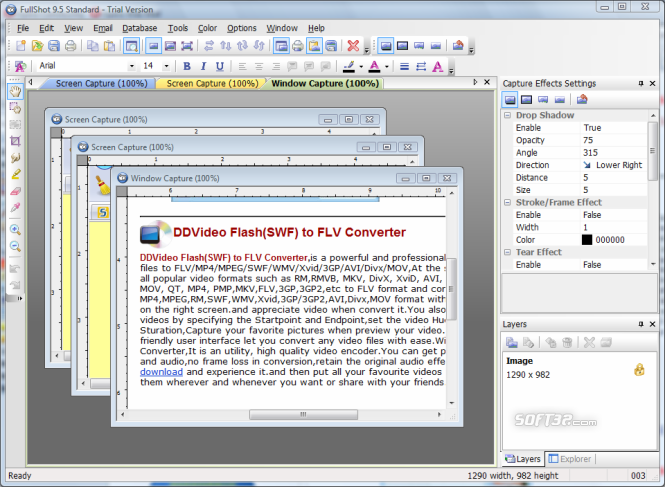Click the Print icon in main toolbar

(x=70, y=45)
